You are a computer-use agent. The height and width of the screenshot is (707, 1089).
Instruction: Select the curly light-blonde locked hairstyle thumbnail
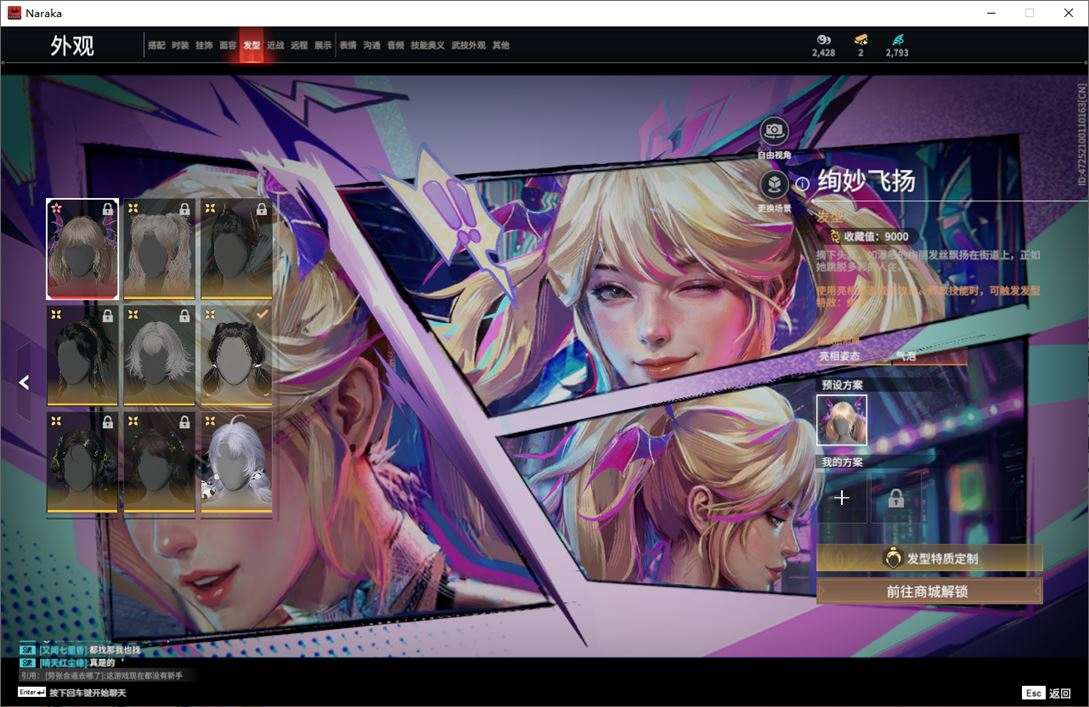(x=159, y=249)
